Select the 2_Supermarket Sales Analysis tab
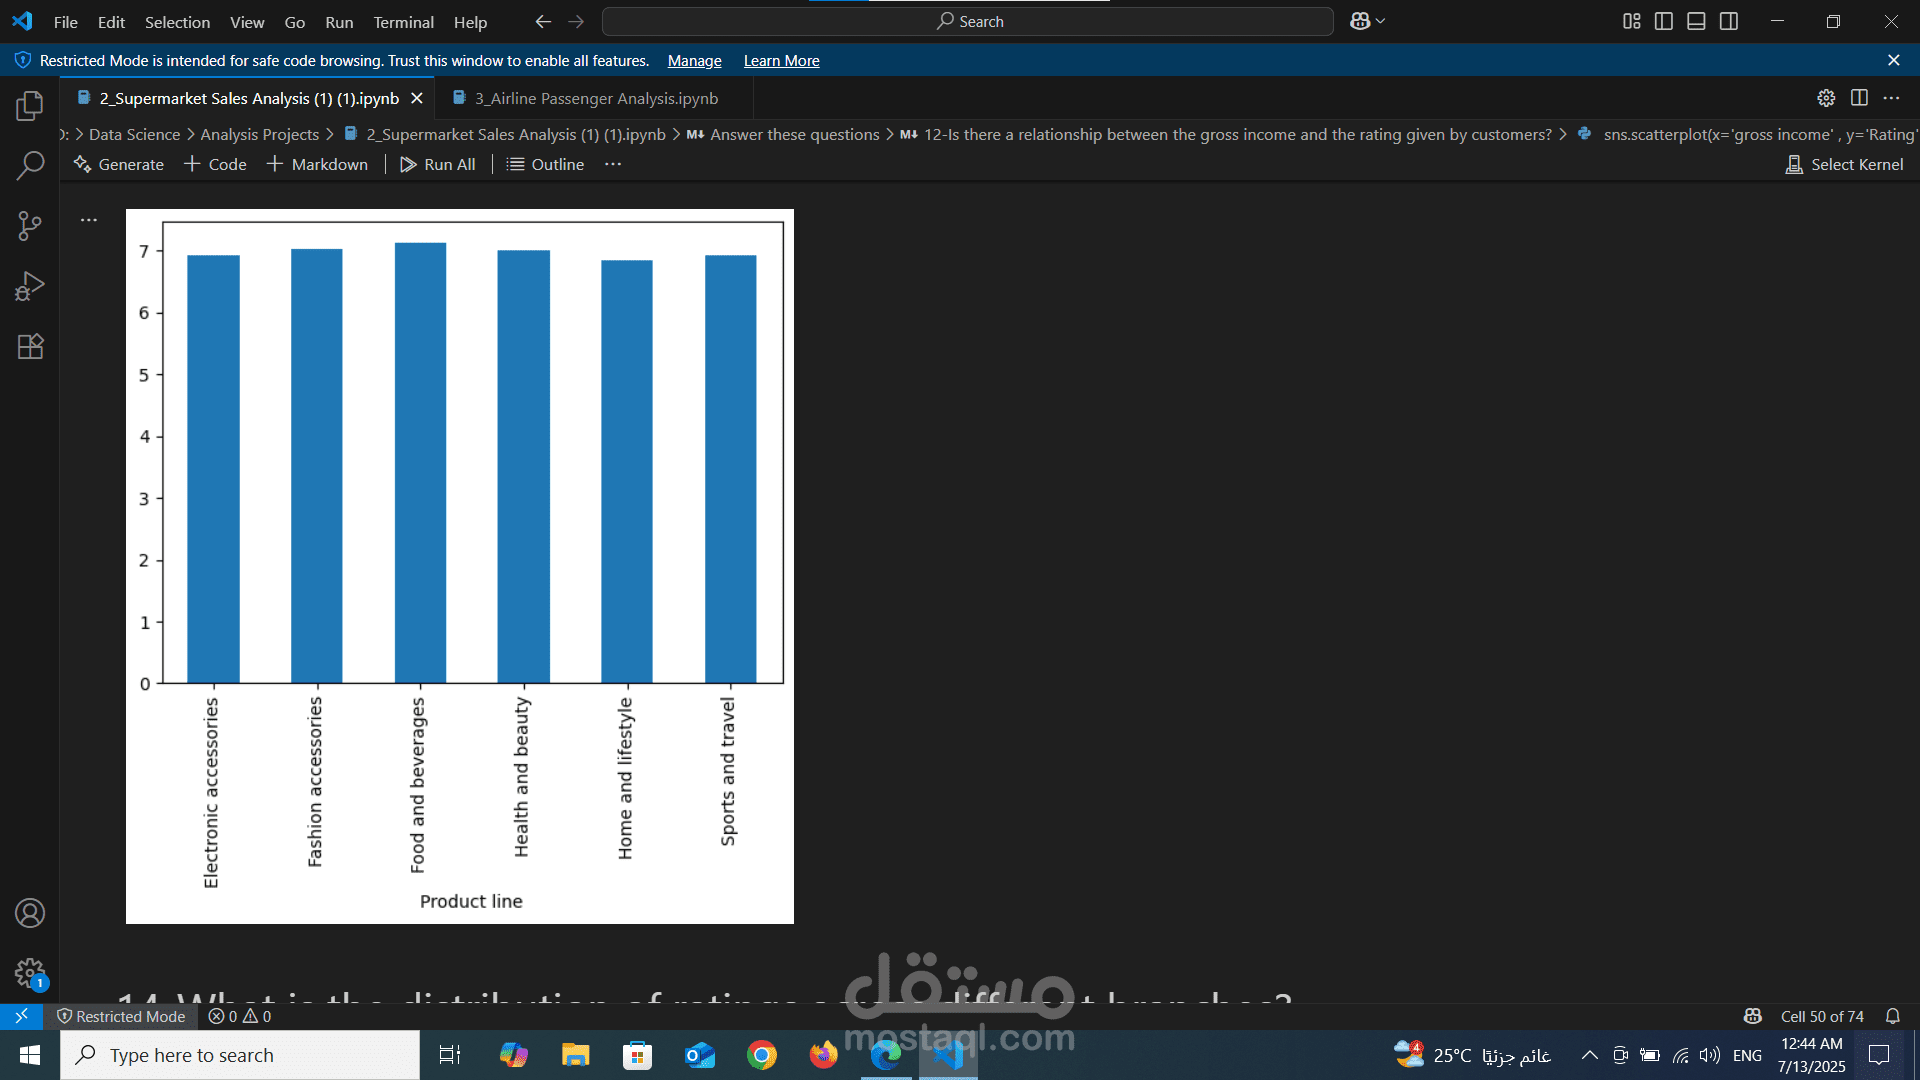 point(248,98)
